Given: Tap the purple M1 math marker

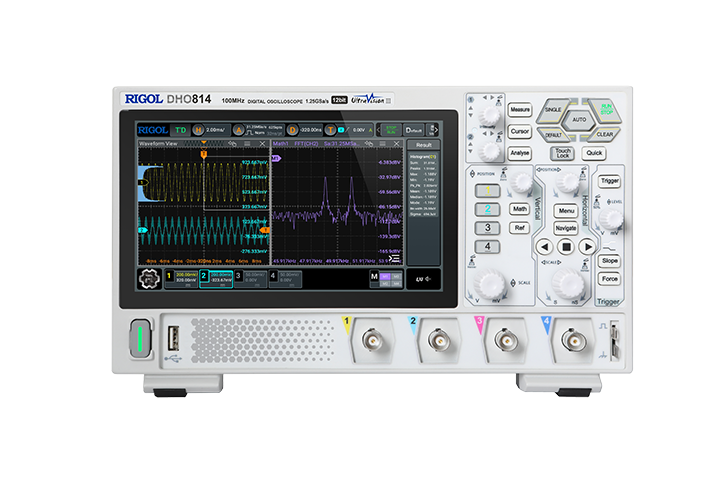Looking at the screenshot, I should 276,158.
